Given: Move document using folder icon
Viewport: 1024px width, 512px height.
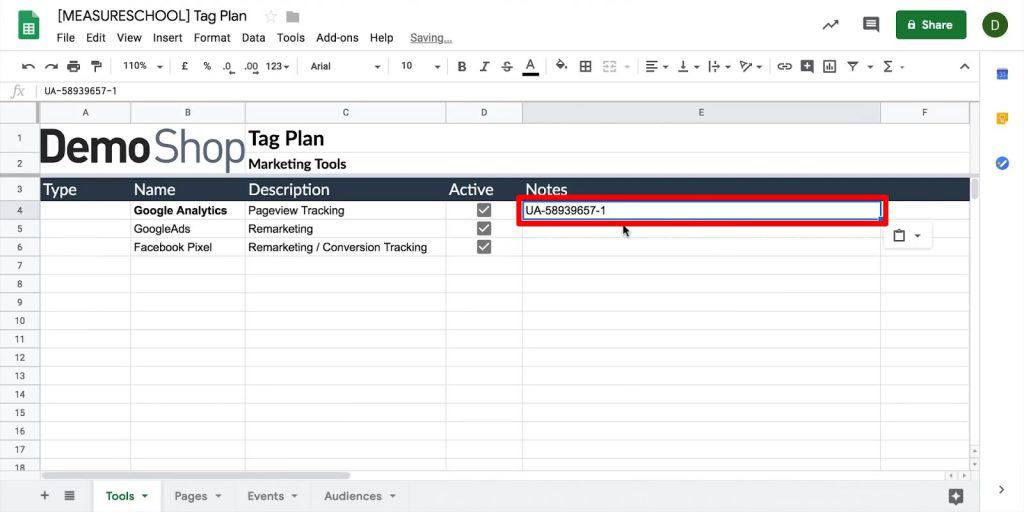Looking at the screenshot, I should (x=293, y=16).
